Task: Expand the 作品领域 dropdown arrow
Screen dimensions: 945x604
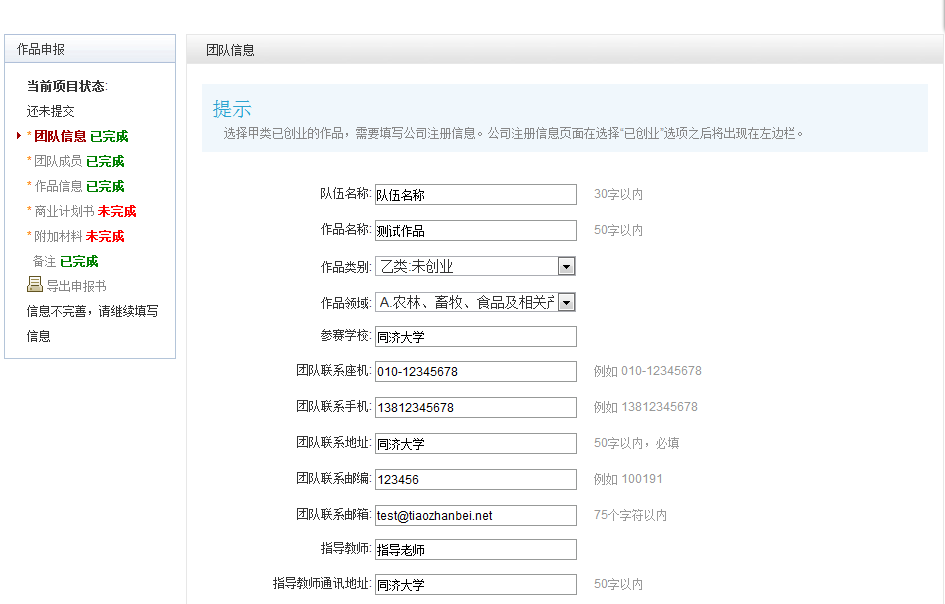Action: [566, 302]
